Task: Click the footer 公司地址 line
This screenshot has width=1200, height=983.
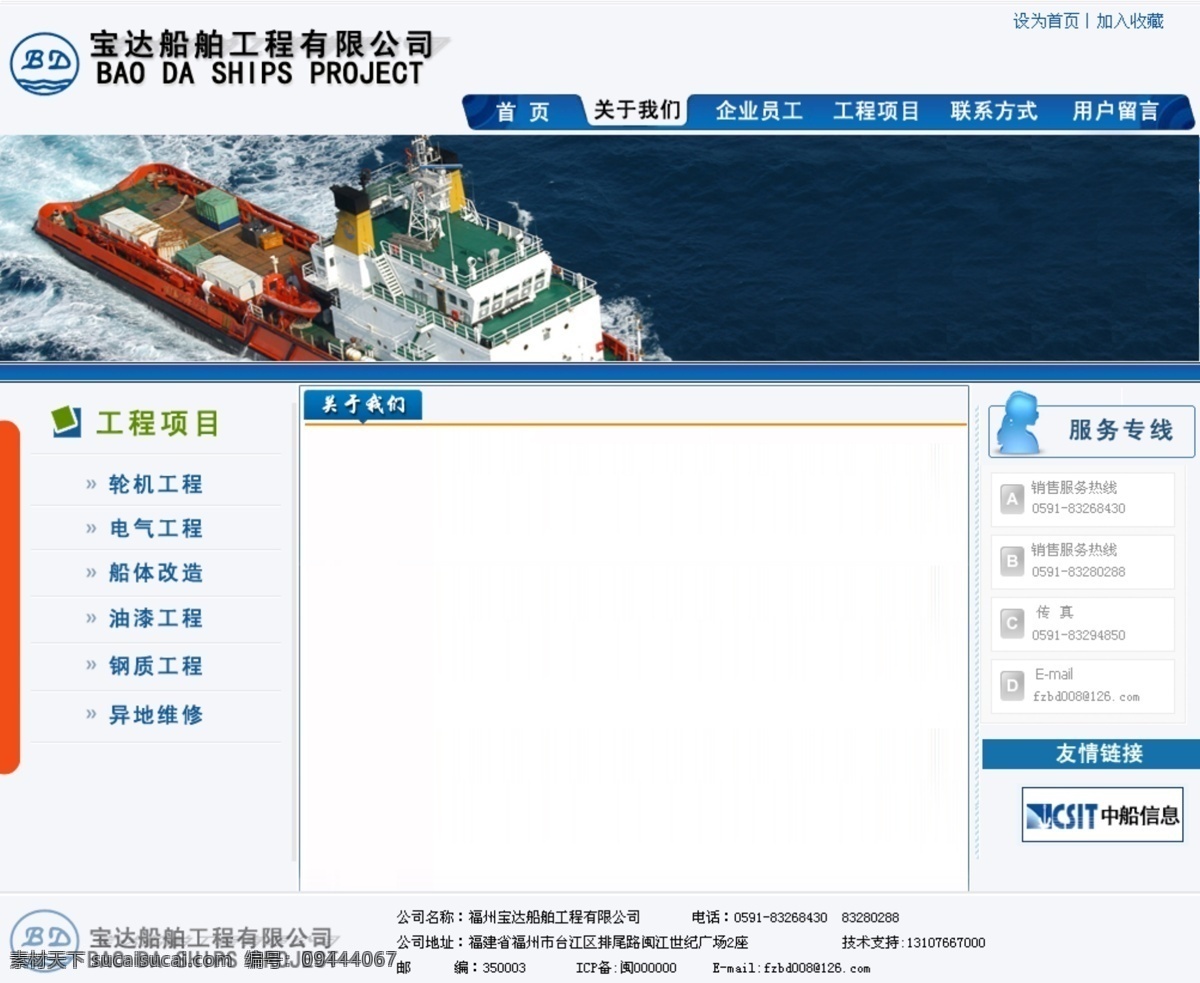Action: [x=572, y=942]
